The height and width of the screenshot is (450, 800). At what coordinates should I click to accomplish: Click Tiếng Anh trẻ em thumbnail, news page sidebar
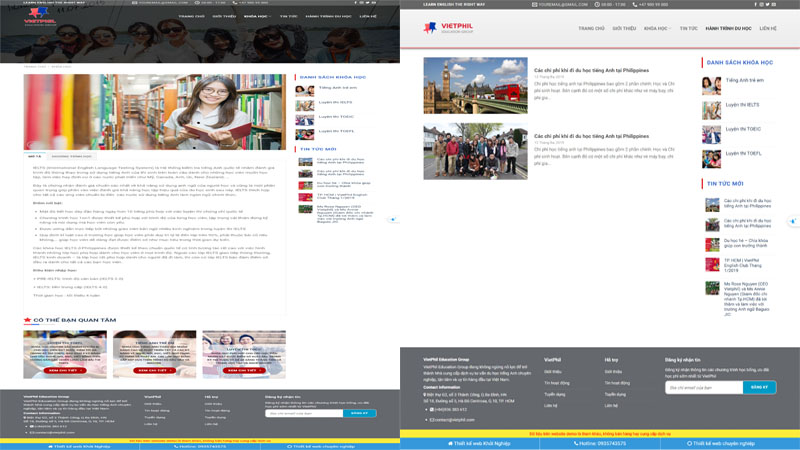pos(711,86)
